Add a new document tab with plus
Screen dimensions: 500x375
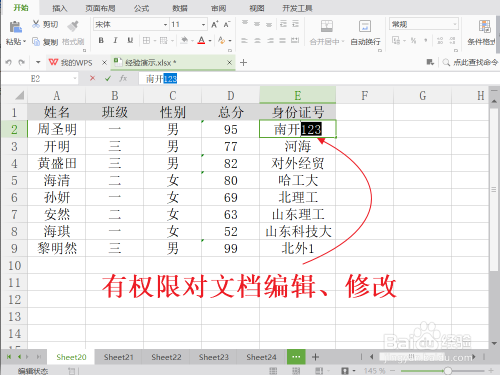pyautogui.click(x=243, y=62)
